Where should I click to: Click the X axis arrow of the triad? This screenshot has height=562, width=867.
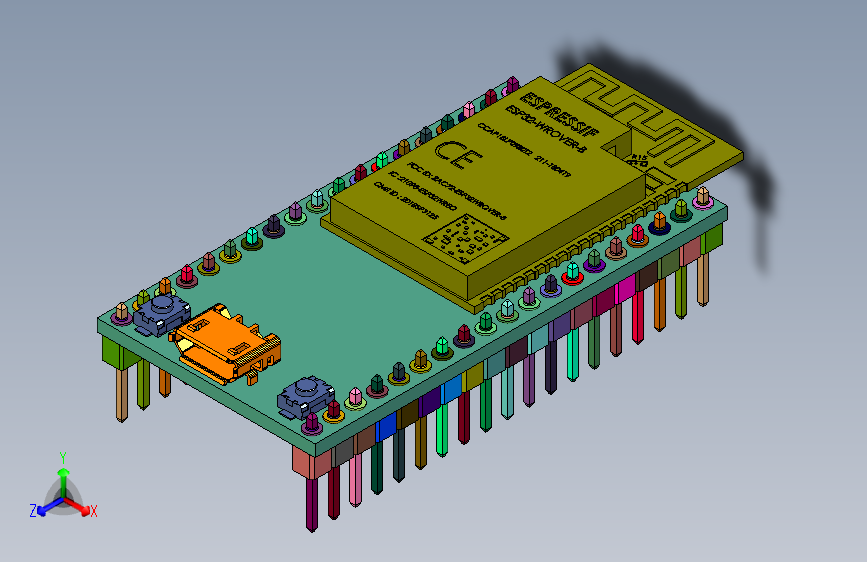(78, 506)
